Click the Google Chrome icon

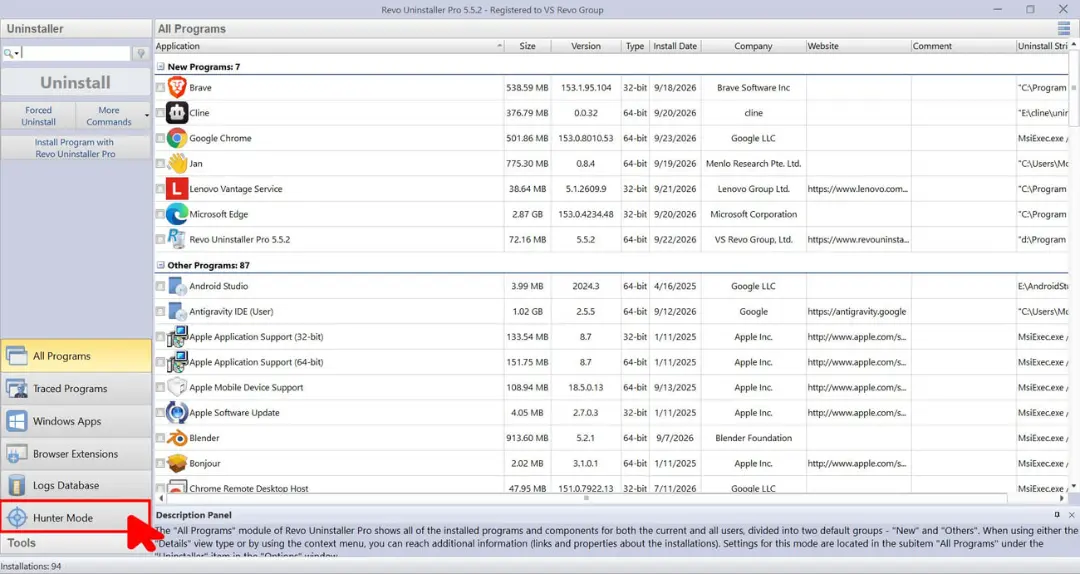click(177, 138)
